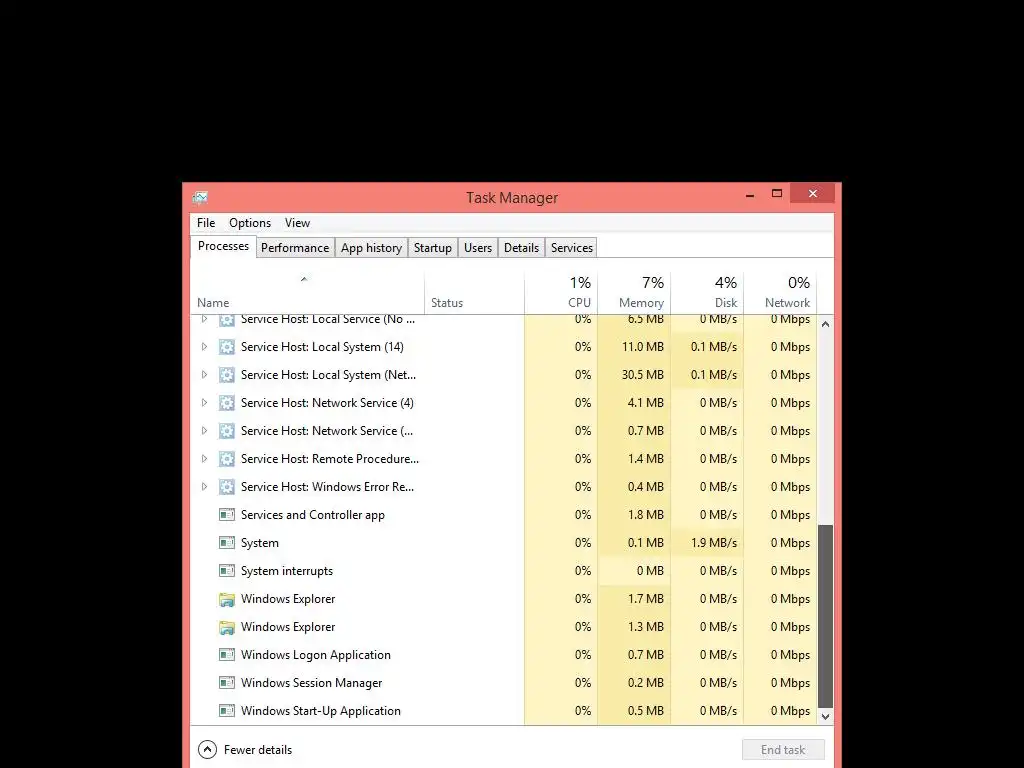Image resolution: width=1024 pixels, height=768 pixels.
Task: Select Windows Start-Up Application process
Action: tap(504, 711)
